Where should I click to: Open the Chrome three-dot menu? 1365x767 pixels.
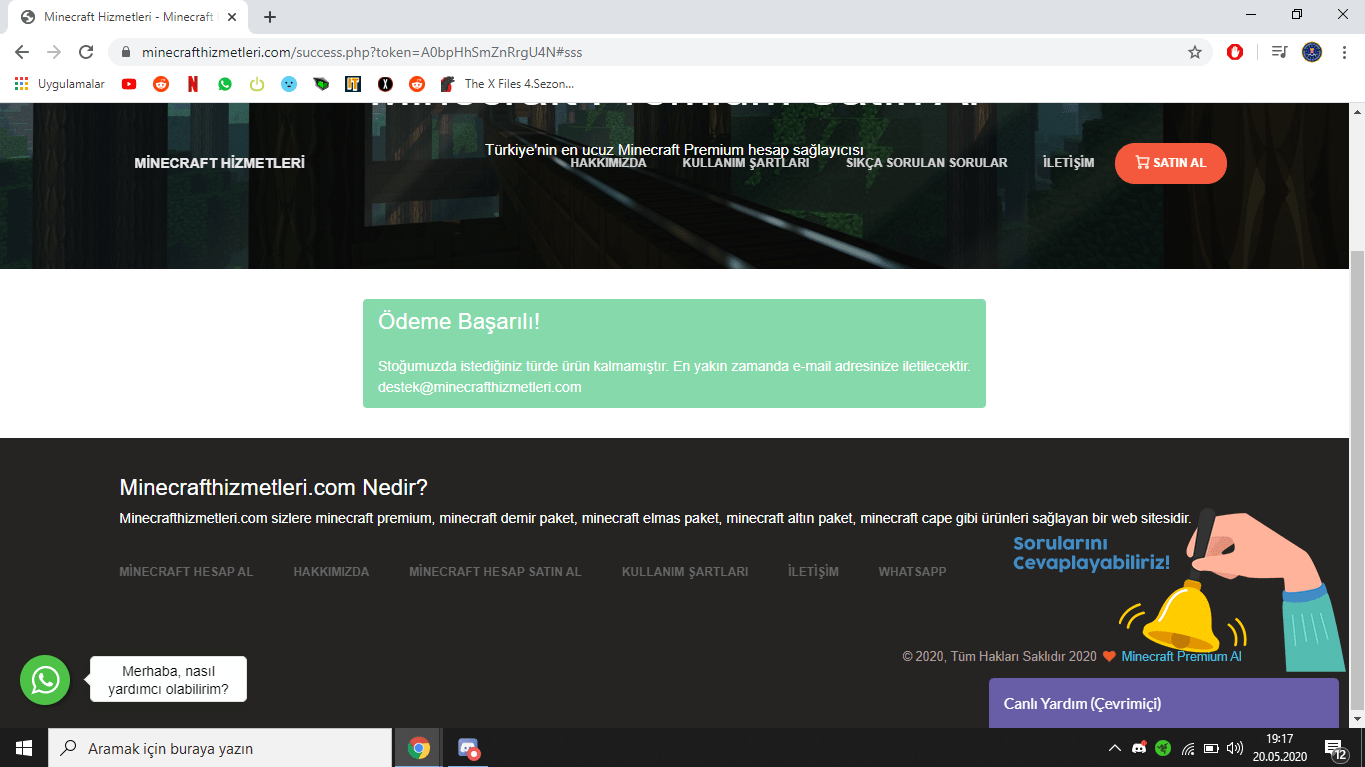(1343, 52)
